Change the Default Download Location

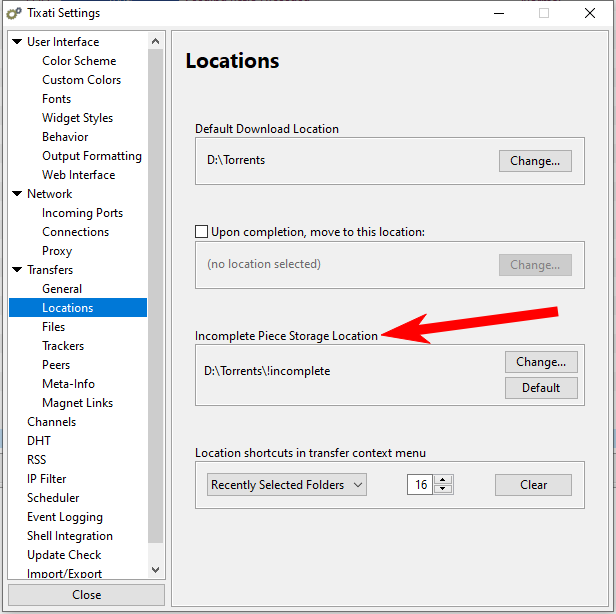(535, 161)
